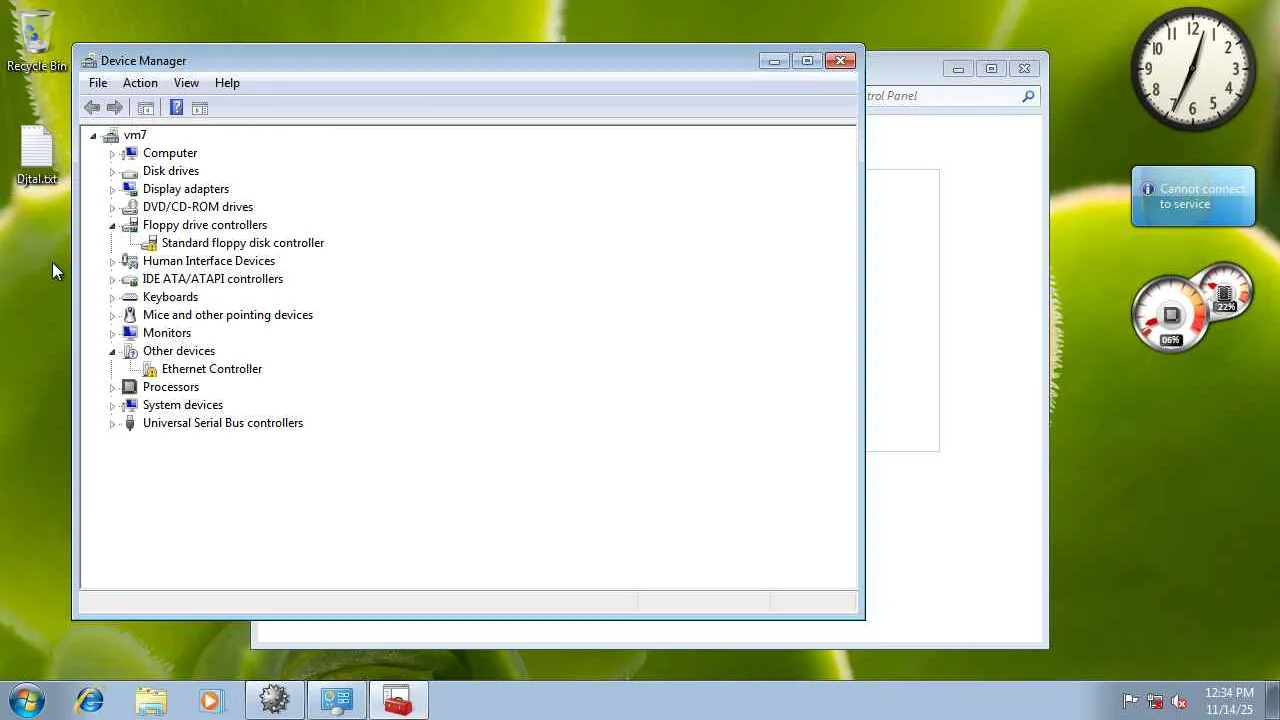Image resolution: width=1280 pixels, height=720 pixels.
Task: Open the Action menu
Action: pyautogui.click(x=140, y=83)
